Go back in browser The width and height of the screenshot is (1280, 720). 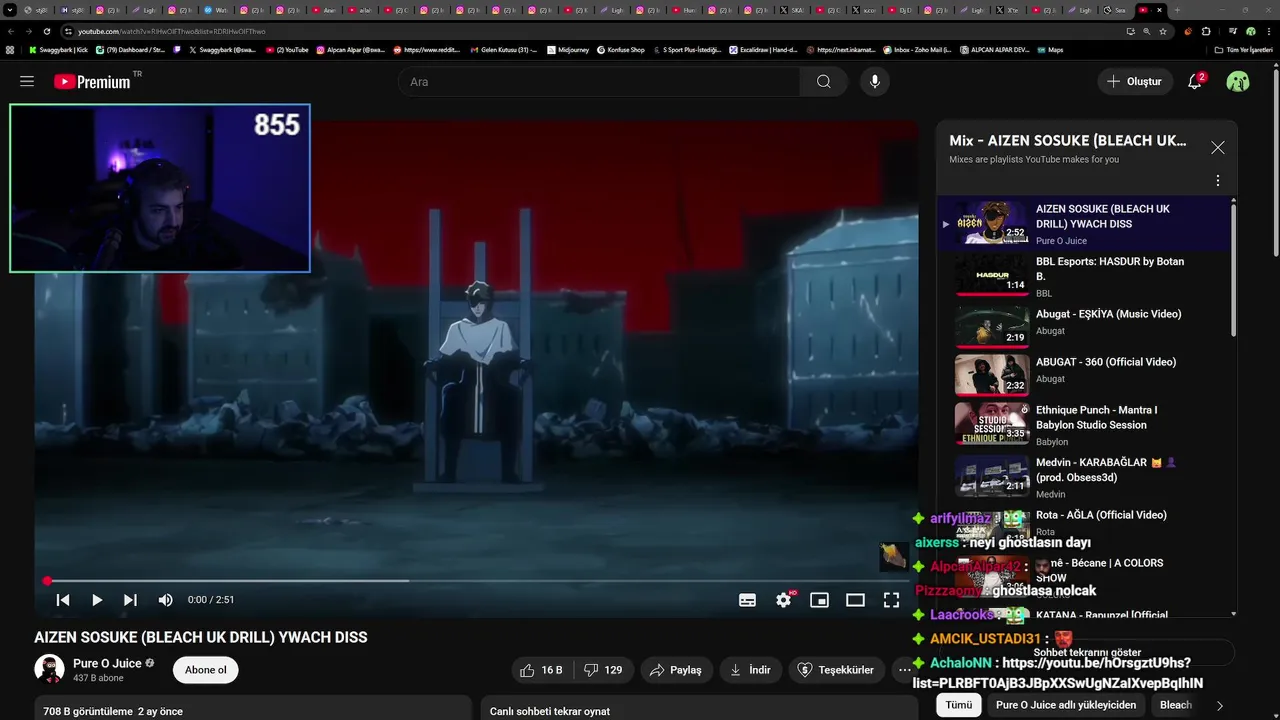point(11,31)
